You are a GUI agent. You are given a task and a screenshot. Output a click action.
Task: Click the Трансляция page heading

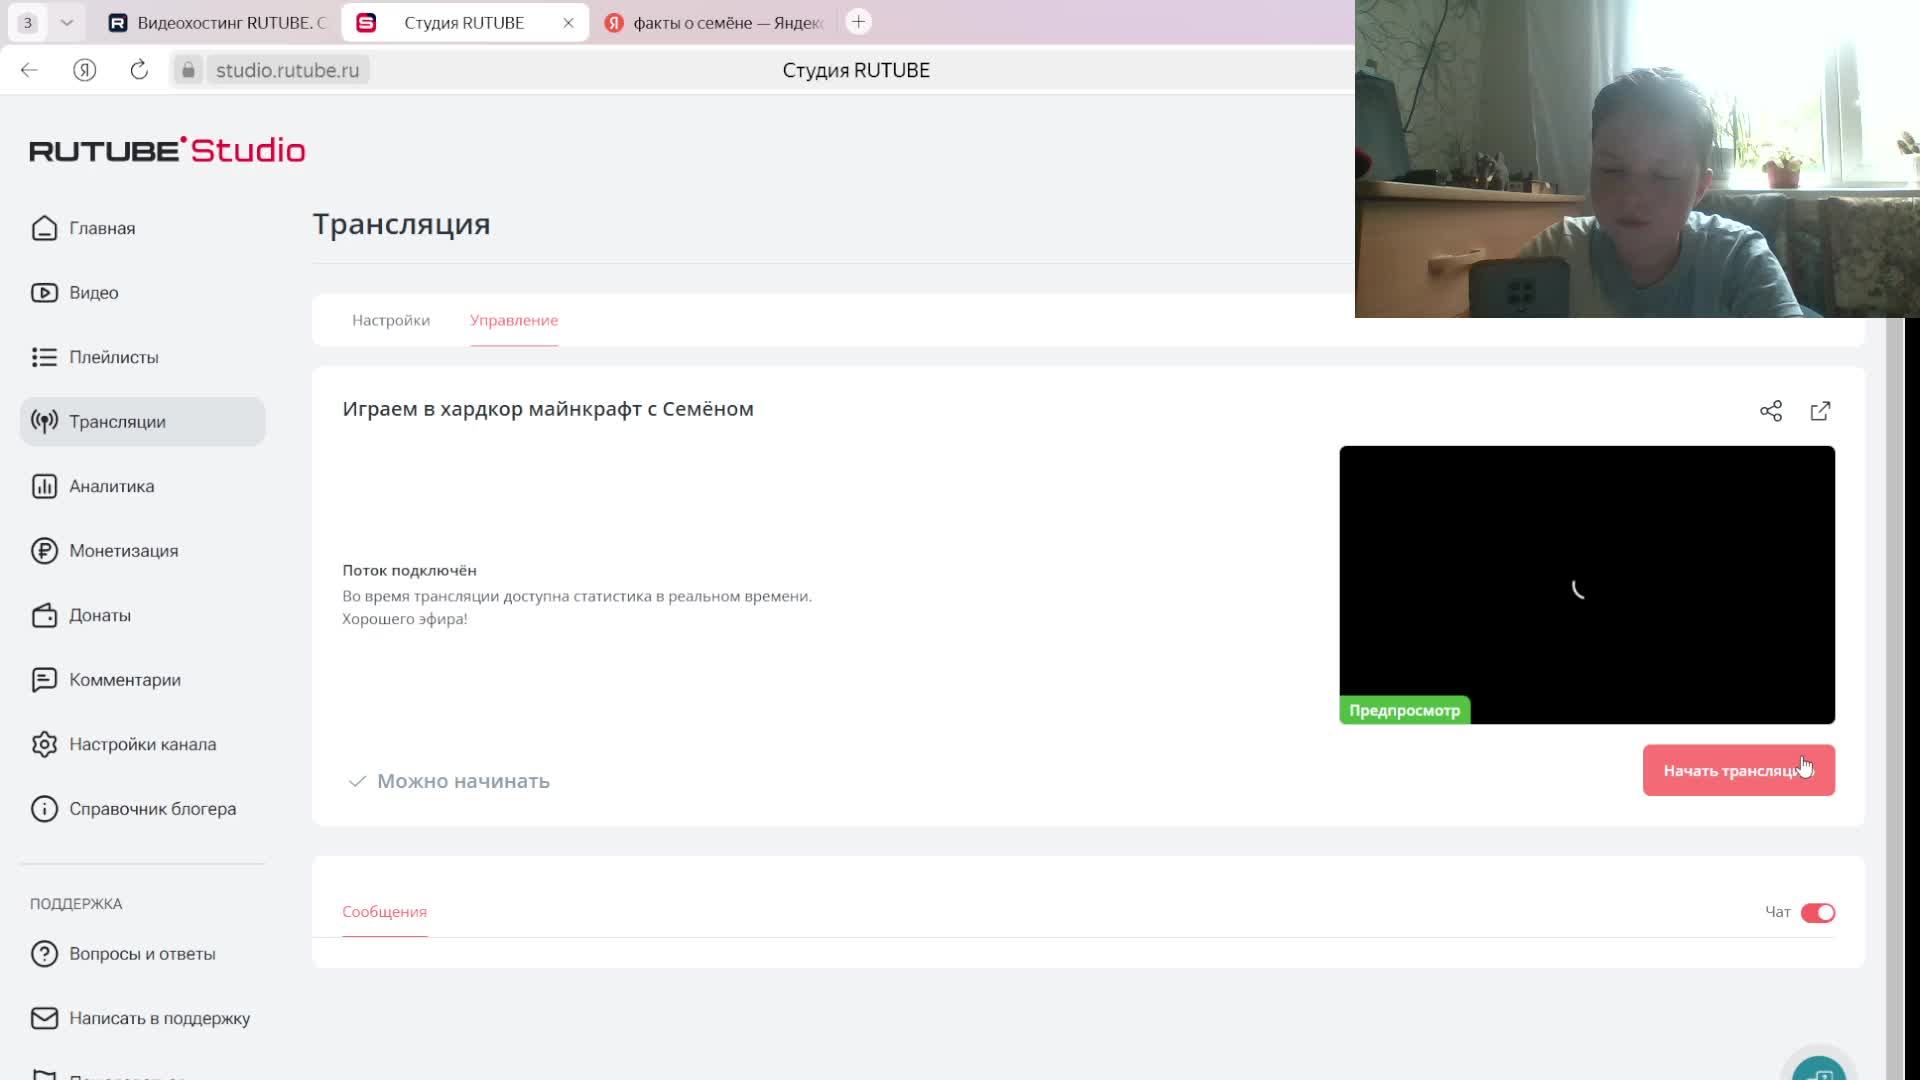(x=401, y=224)
